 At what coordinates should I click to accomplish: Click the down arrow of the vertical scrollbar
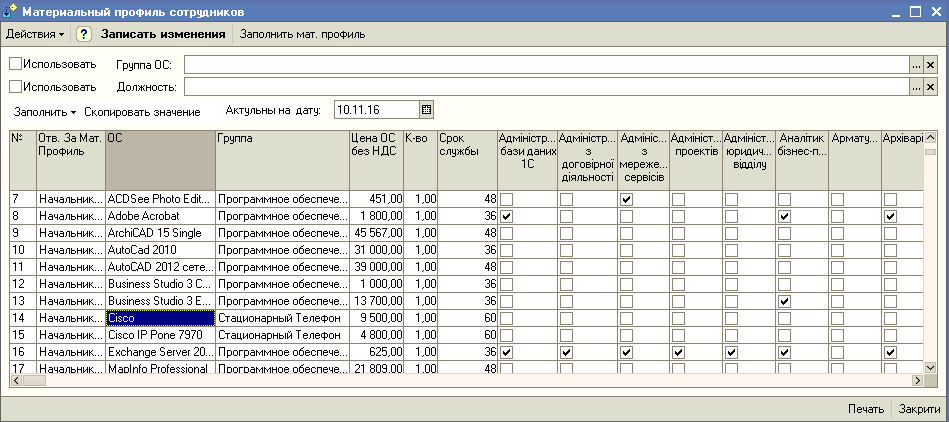pyautogui.click(x=931, y=367)
